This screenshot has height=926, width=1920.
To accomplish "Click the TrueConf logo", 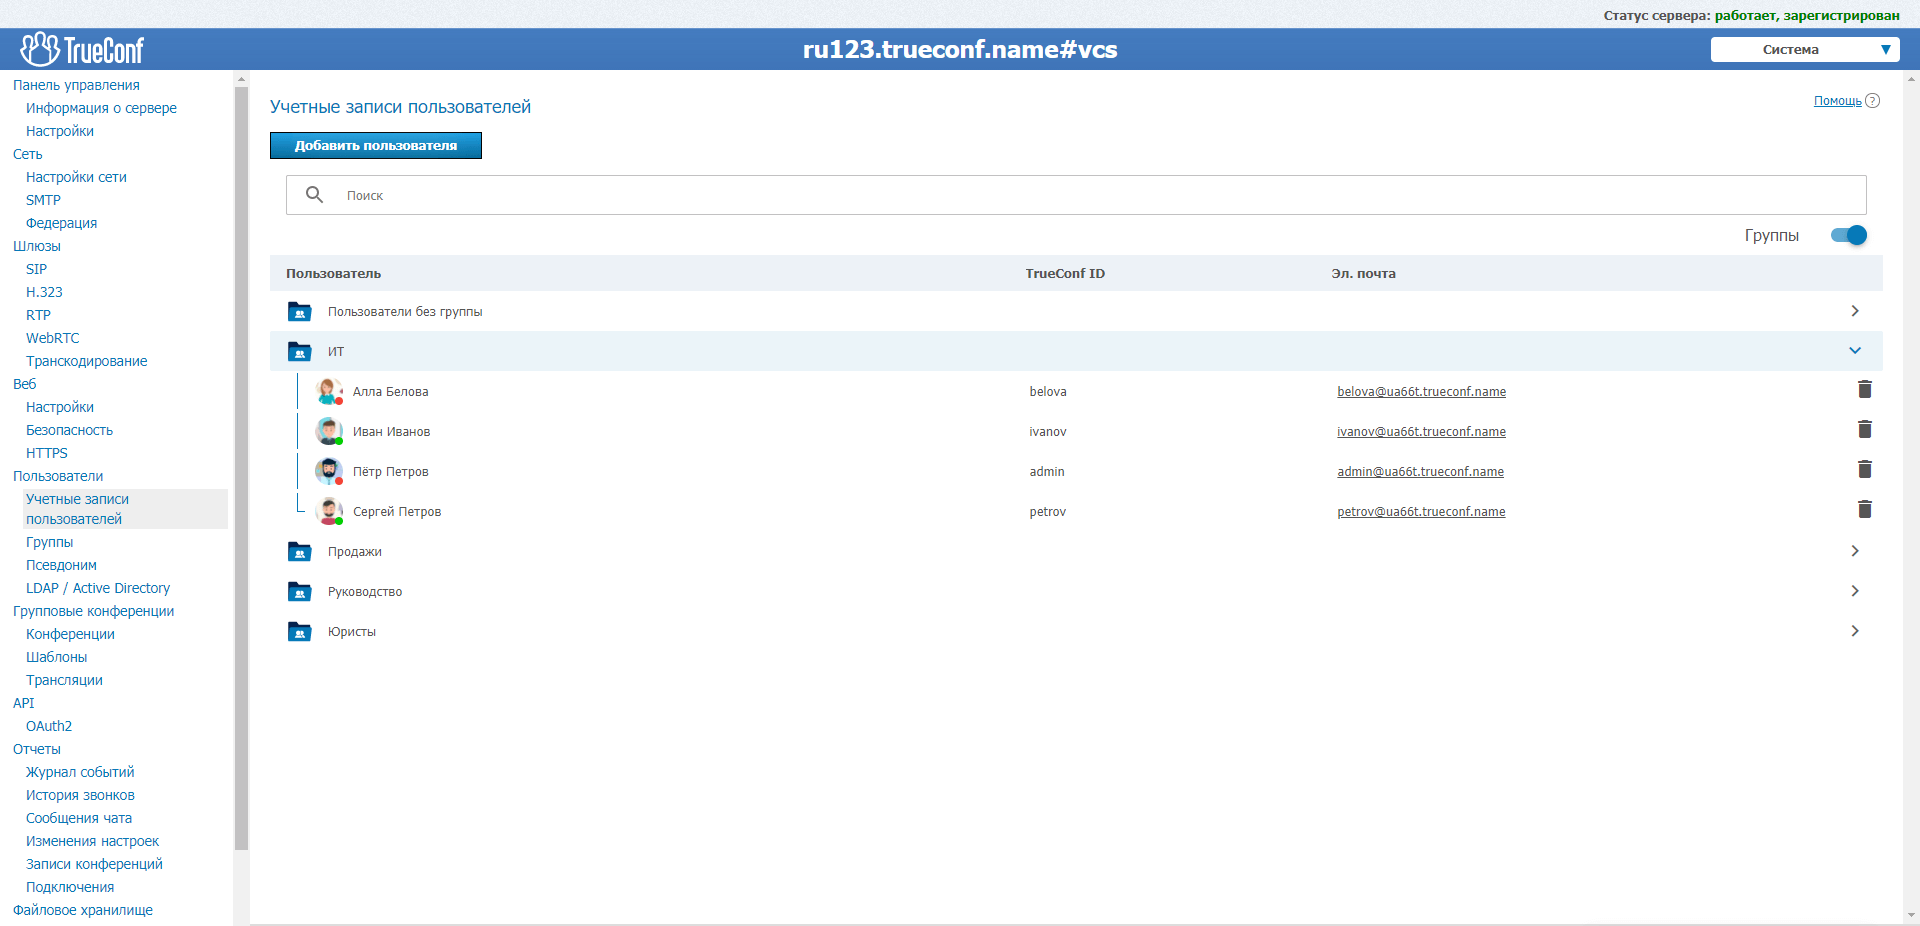I will coord(82,49).
